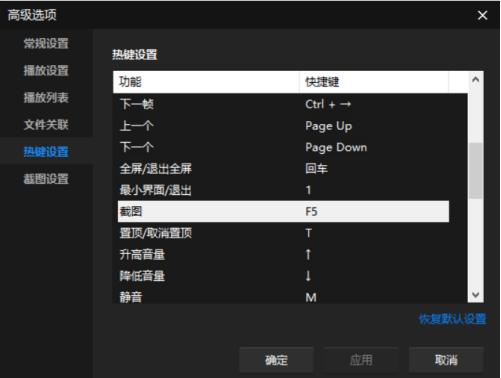Open the 常规设置 tab
Viewport: 501px width, 378px height.
pos(46,43)
